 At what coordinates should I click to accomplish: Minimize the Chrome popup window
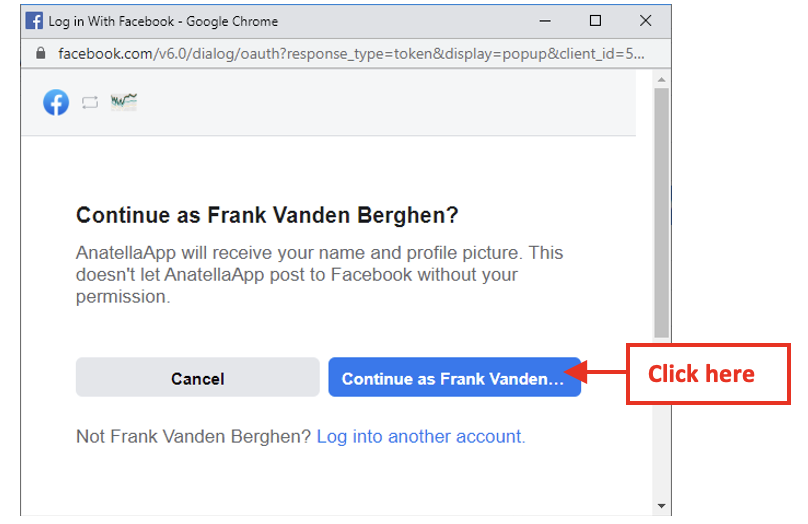(546, 21)
